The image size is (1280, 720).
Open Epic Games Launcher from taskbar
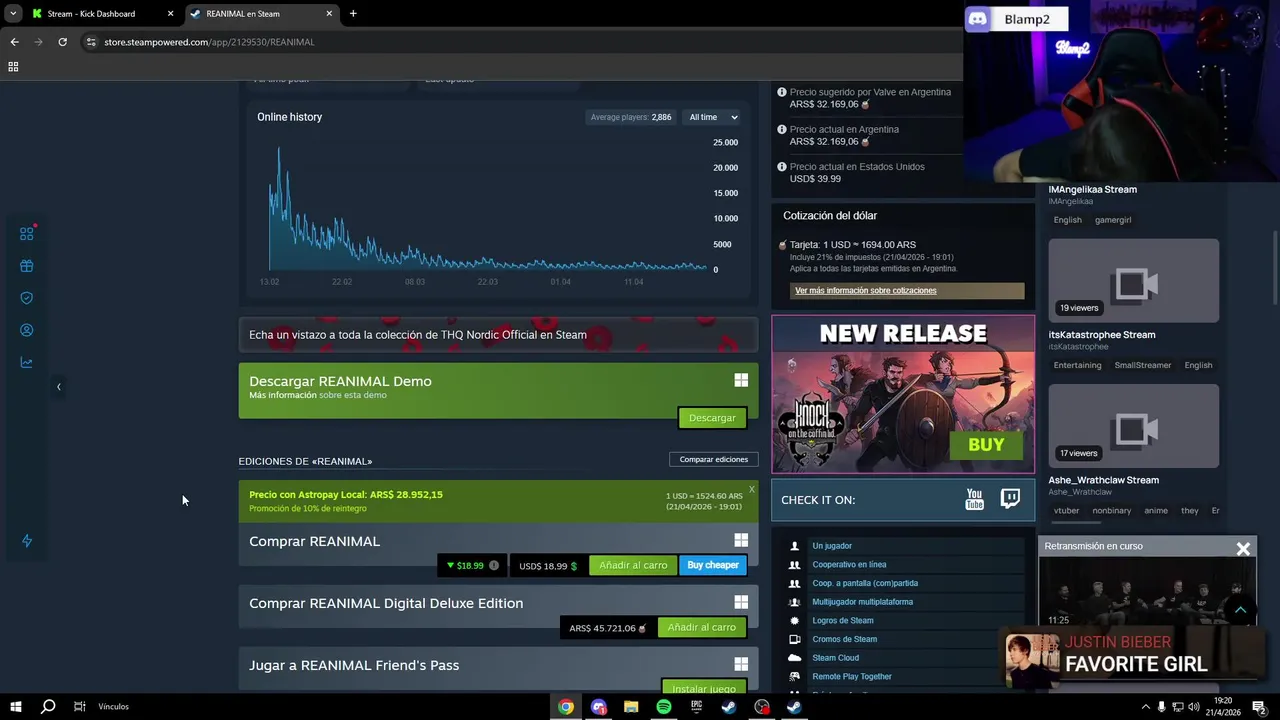pyautogui.click(x=696, y=707)
